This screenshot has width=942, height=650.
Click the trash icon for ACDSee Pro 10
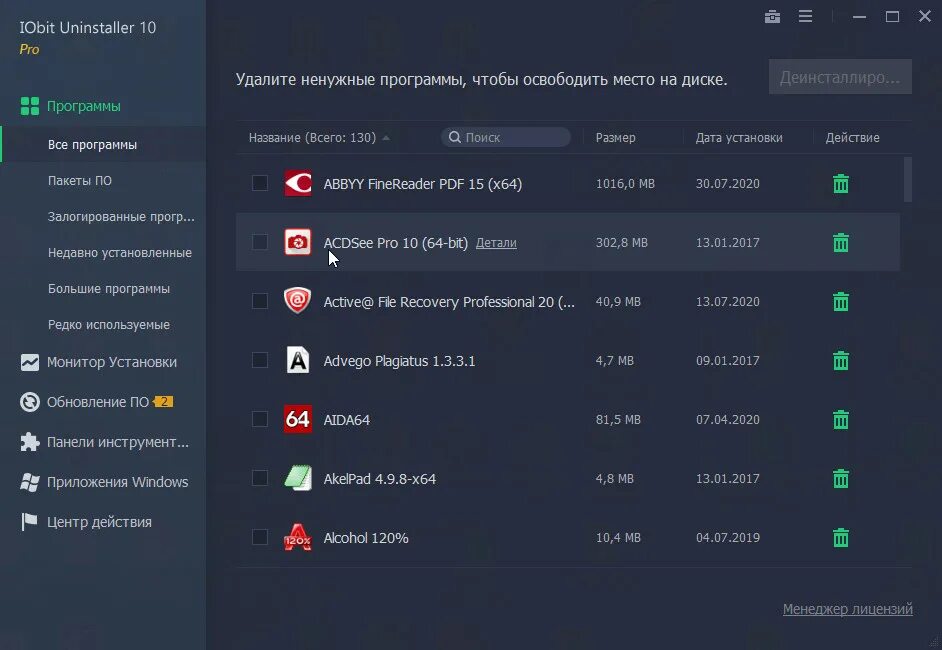click(x=840, y=242)
